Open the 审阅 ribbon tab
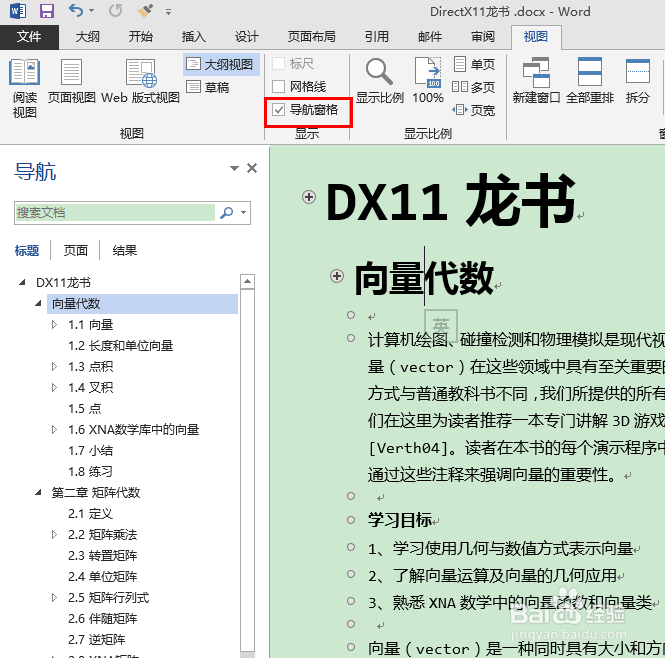The width and height of the screenshot is (665, 658). click(x=483, y=37)
